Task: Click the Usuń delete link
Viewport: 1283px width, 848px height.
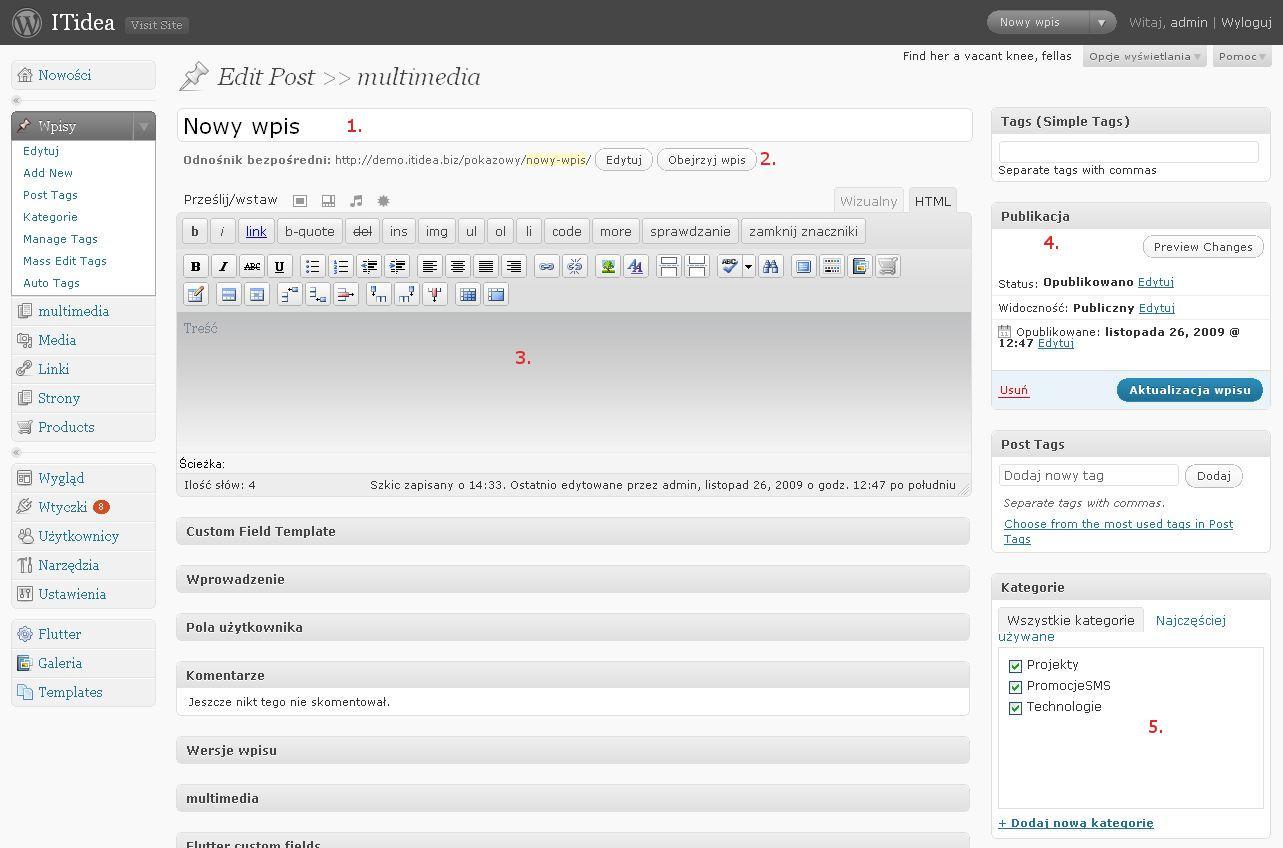Action: pos(1014,390)
